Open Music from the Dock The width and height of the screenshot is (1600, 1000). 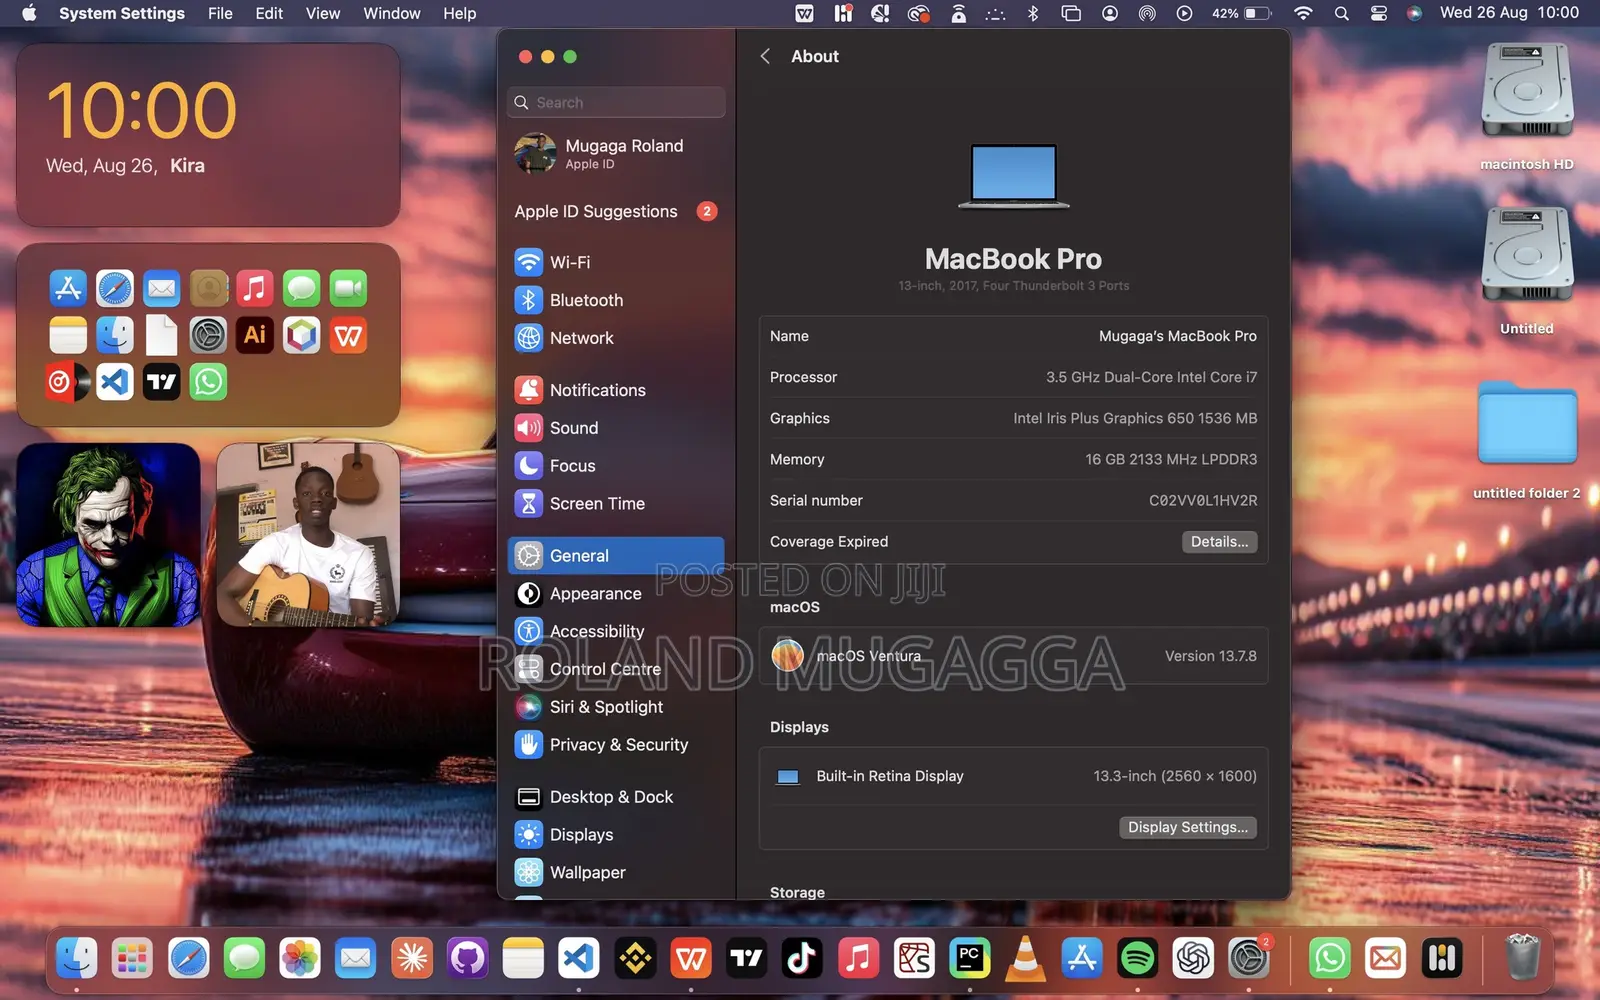(x=858, y=959)
